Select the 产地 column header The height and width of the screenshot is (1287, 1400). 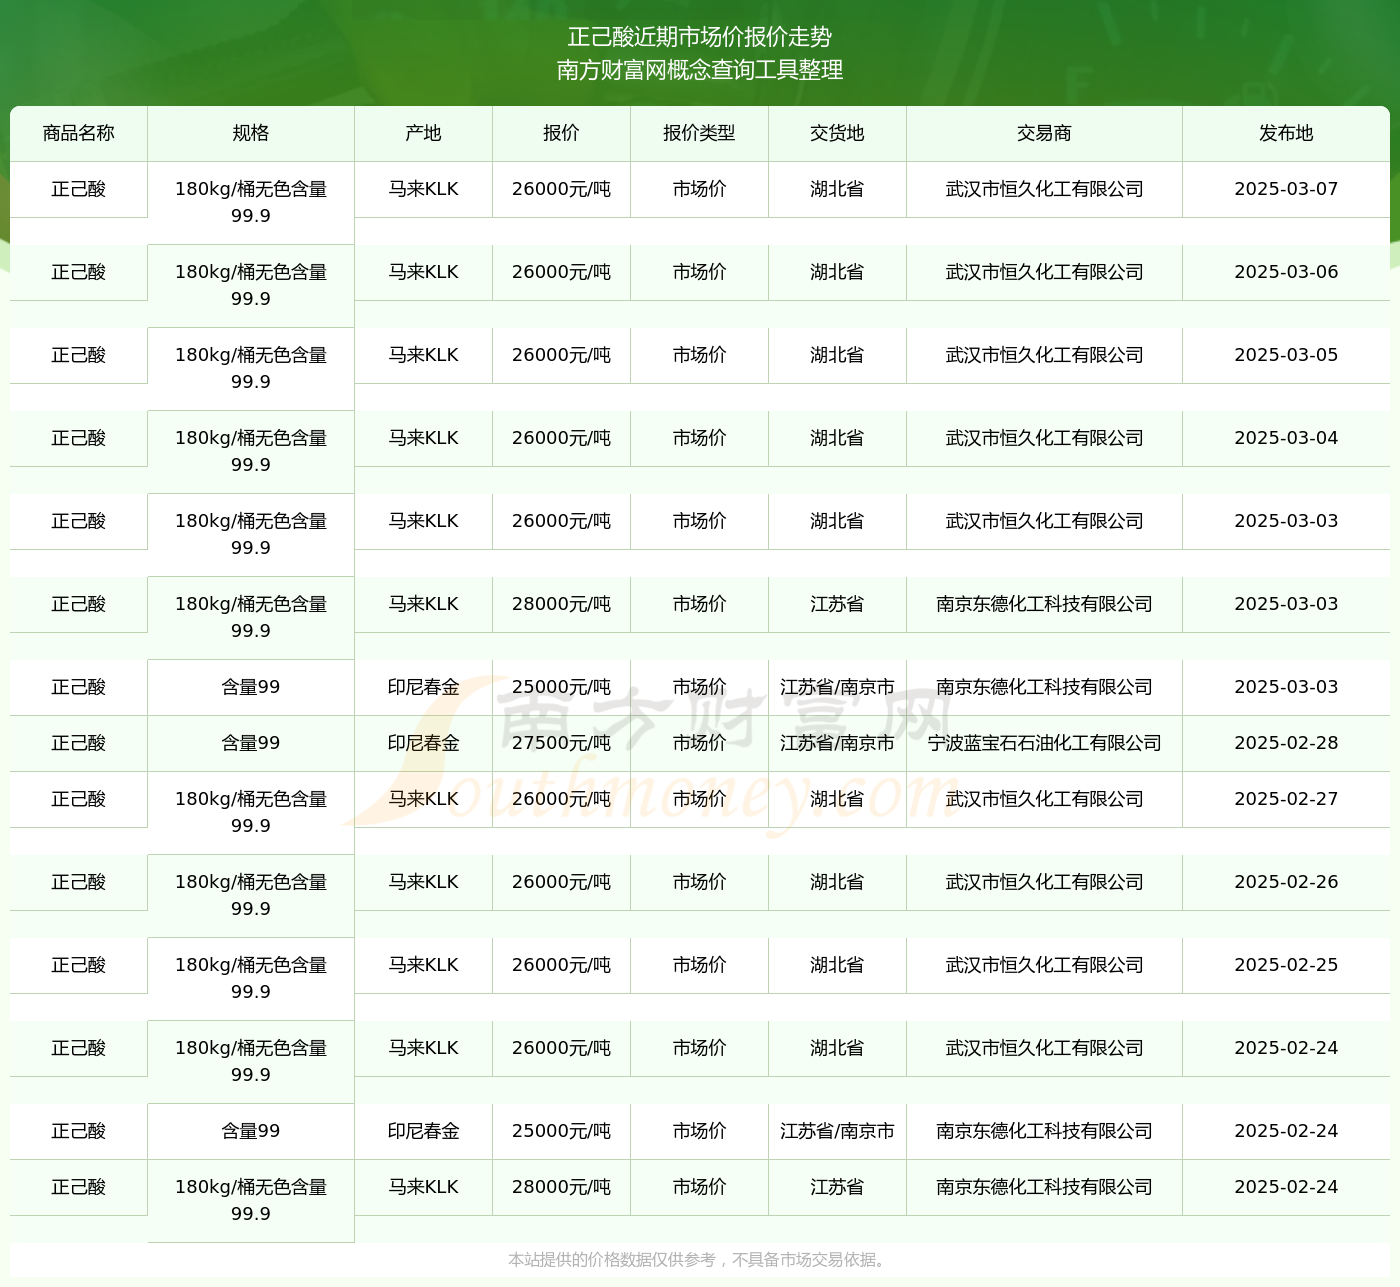424,133
